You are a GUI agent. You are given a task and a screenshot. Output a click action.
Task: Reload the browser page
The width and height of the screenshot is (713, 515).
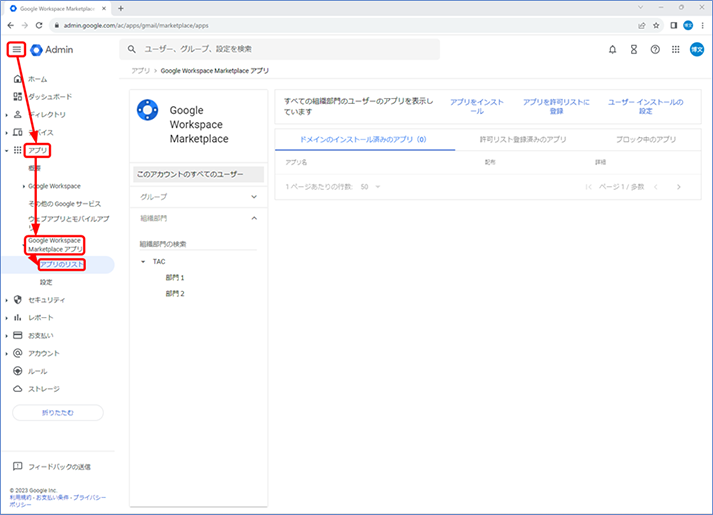39,25
